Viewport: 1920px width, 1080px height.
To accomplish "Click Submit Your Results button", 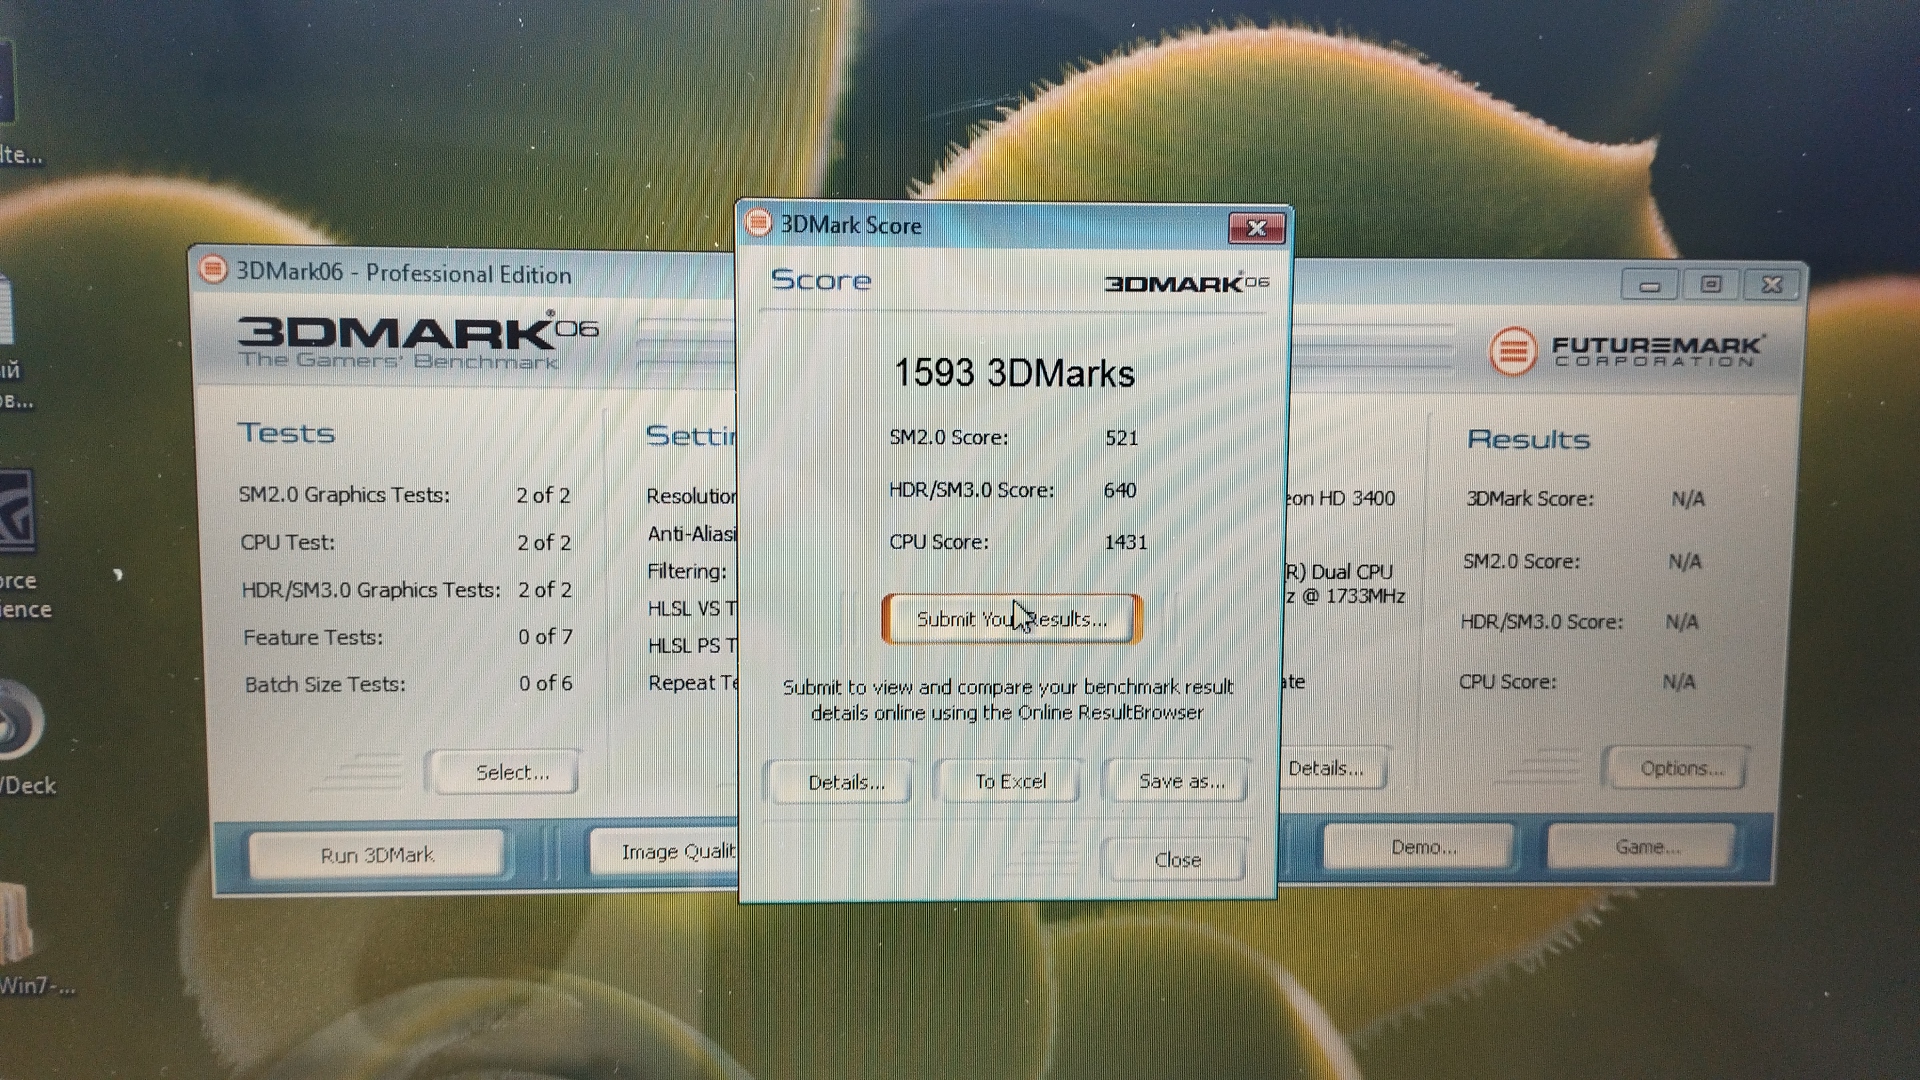I will point(1011,619).
